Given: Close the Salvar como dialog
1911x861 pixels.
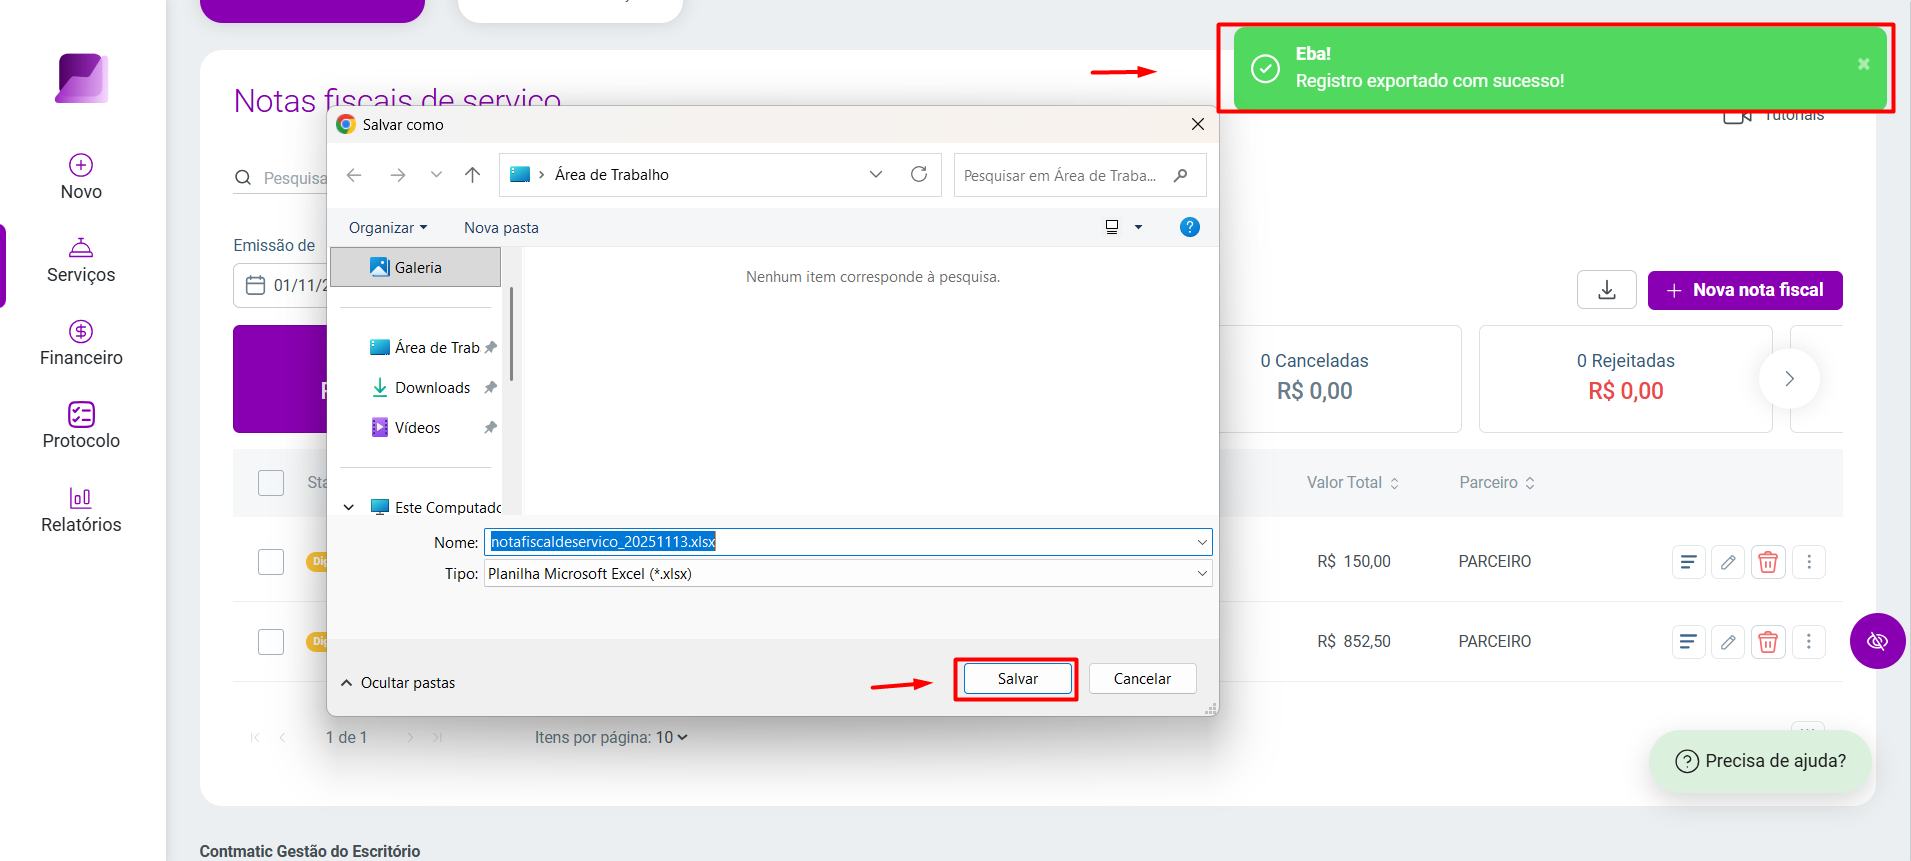Looking at the screenshot, I should pos(1198,124).
